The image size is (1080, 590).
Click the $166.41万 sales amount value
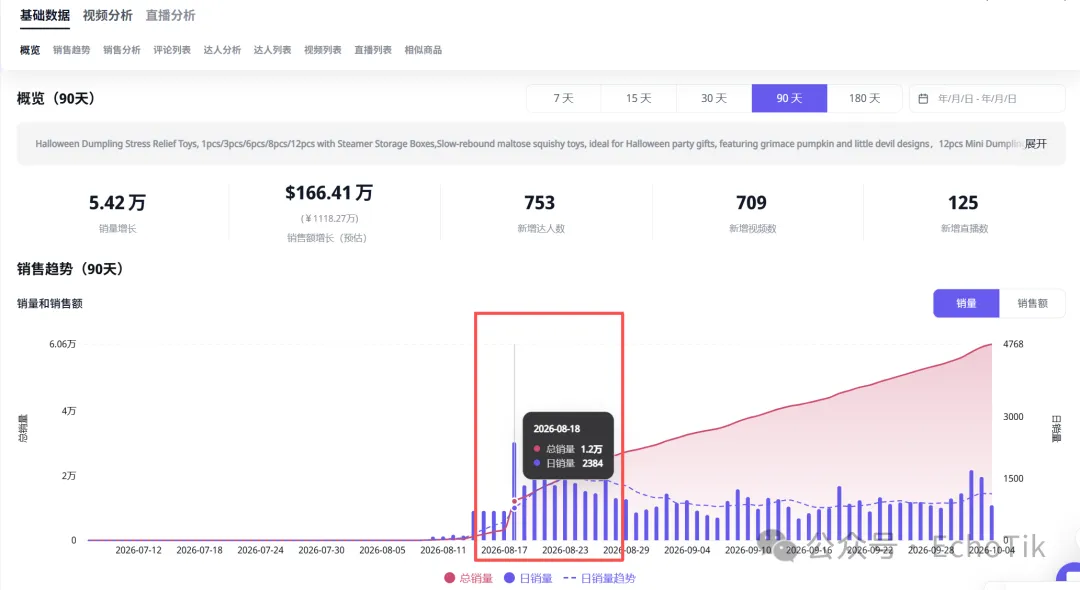(x=329, y=193)
